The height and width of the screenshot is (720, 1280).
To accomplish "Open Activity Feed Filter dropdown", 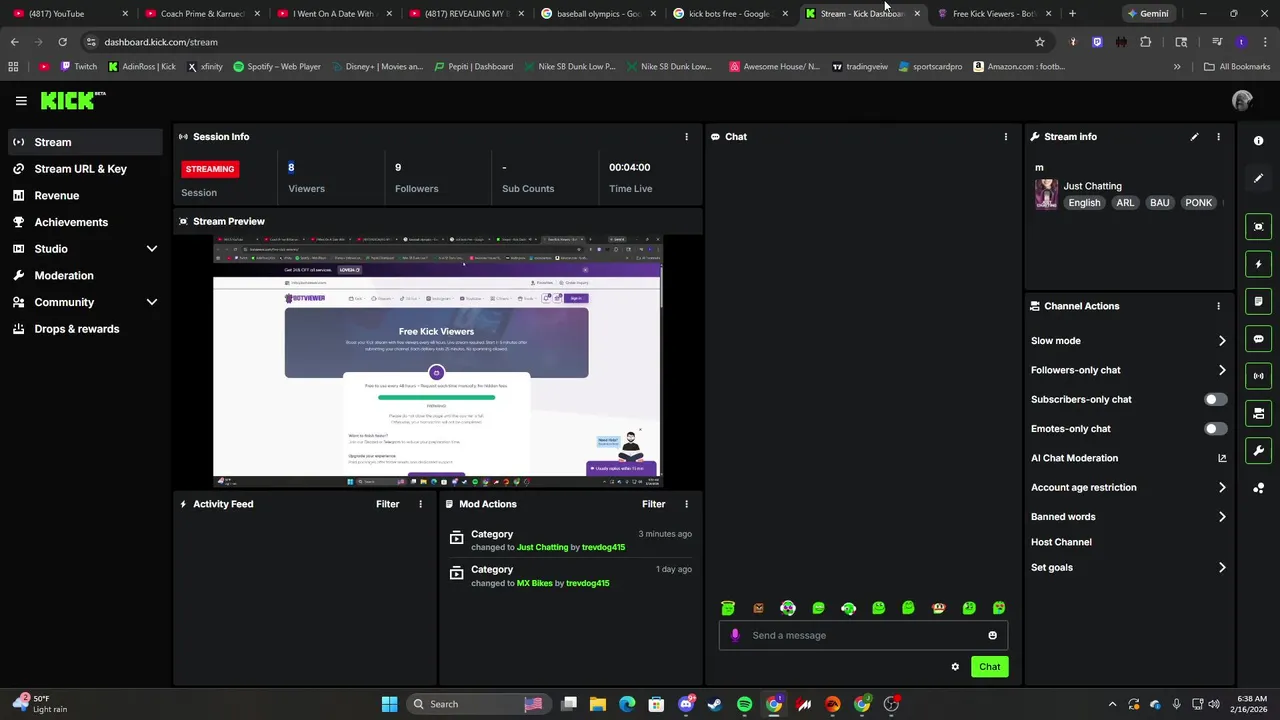I will [x=388, y=504].
